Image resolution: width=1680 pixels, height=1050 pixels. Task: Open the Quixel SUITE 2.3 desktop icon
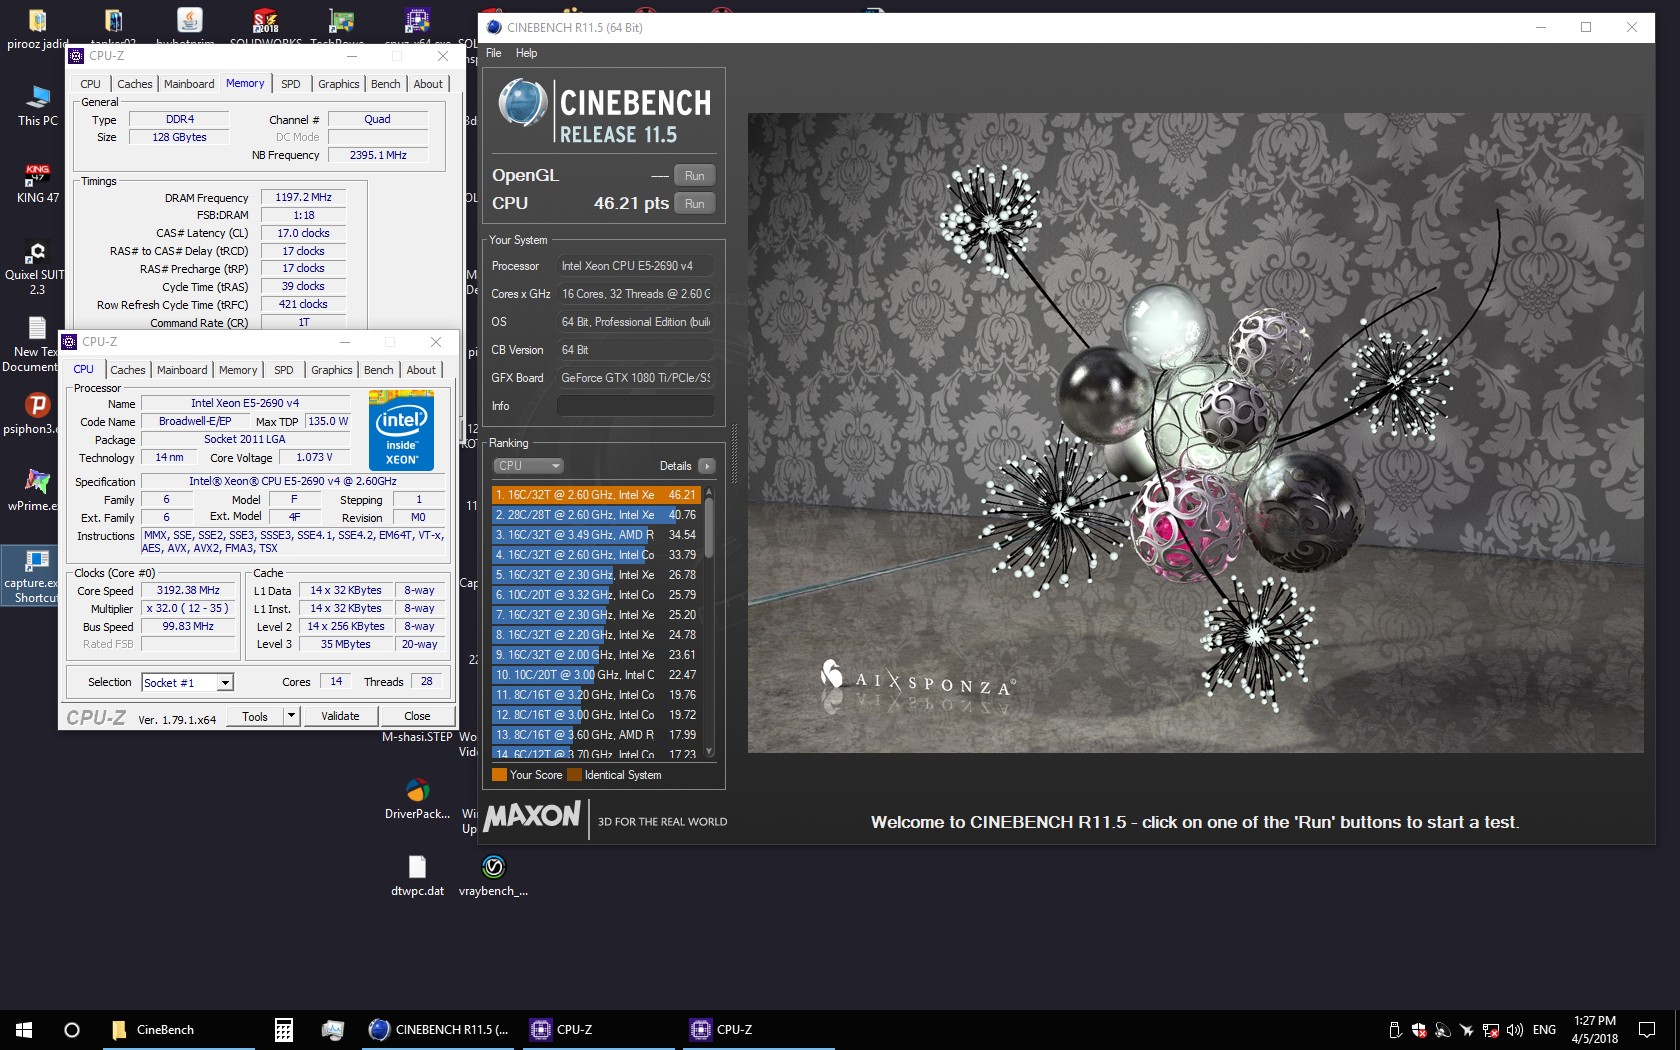tap(36, 266)
